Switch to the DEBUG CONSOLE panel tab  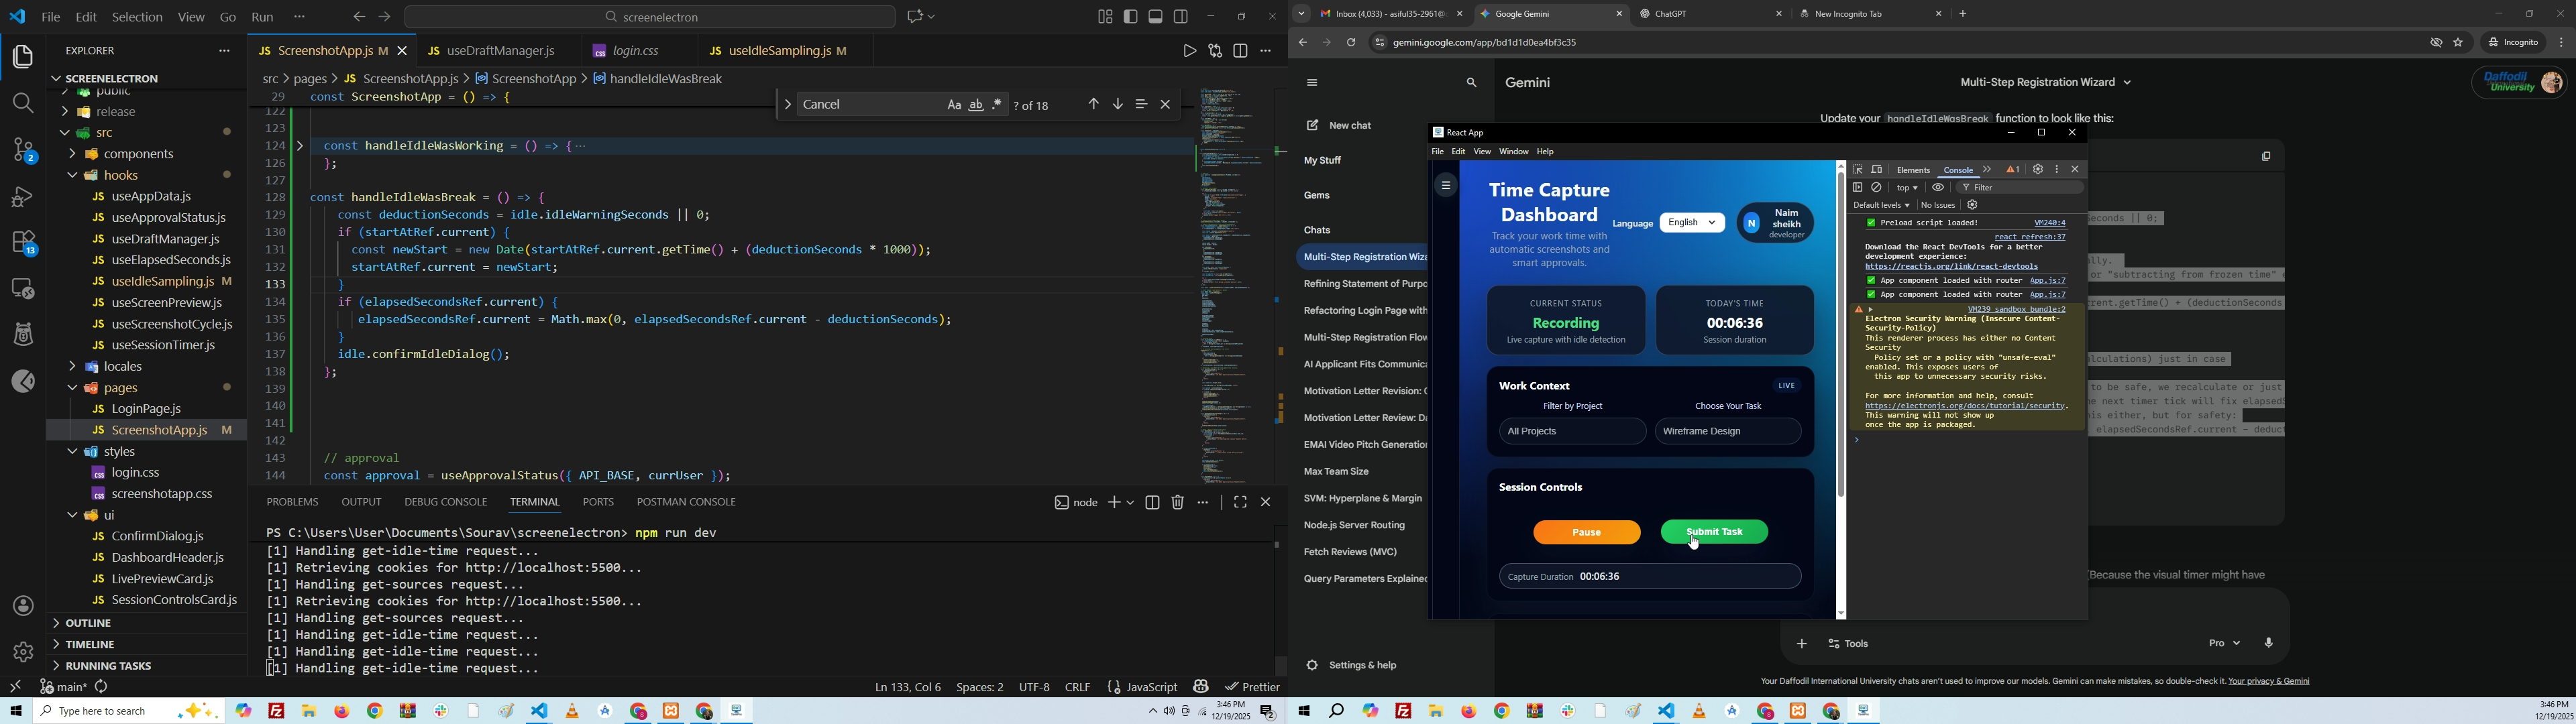coord(445,502)
